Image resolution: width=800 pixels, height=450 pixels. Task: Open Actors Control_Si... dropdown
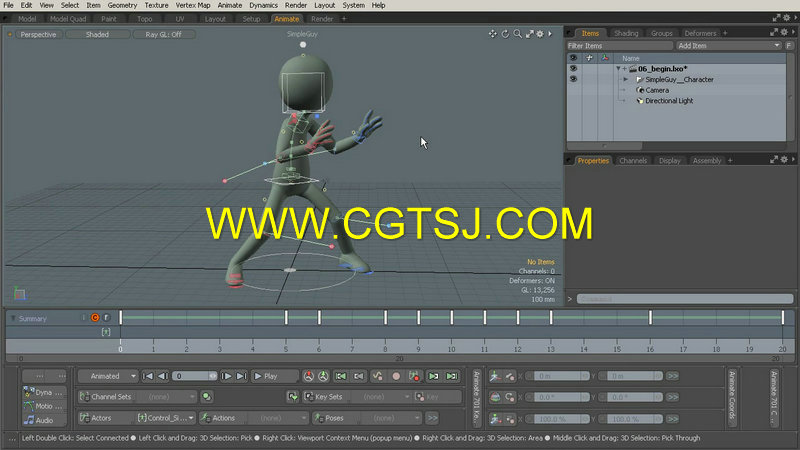pyautogui.click(x=165, y=418)
